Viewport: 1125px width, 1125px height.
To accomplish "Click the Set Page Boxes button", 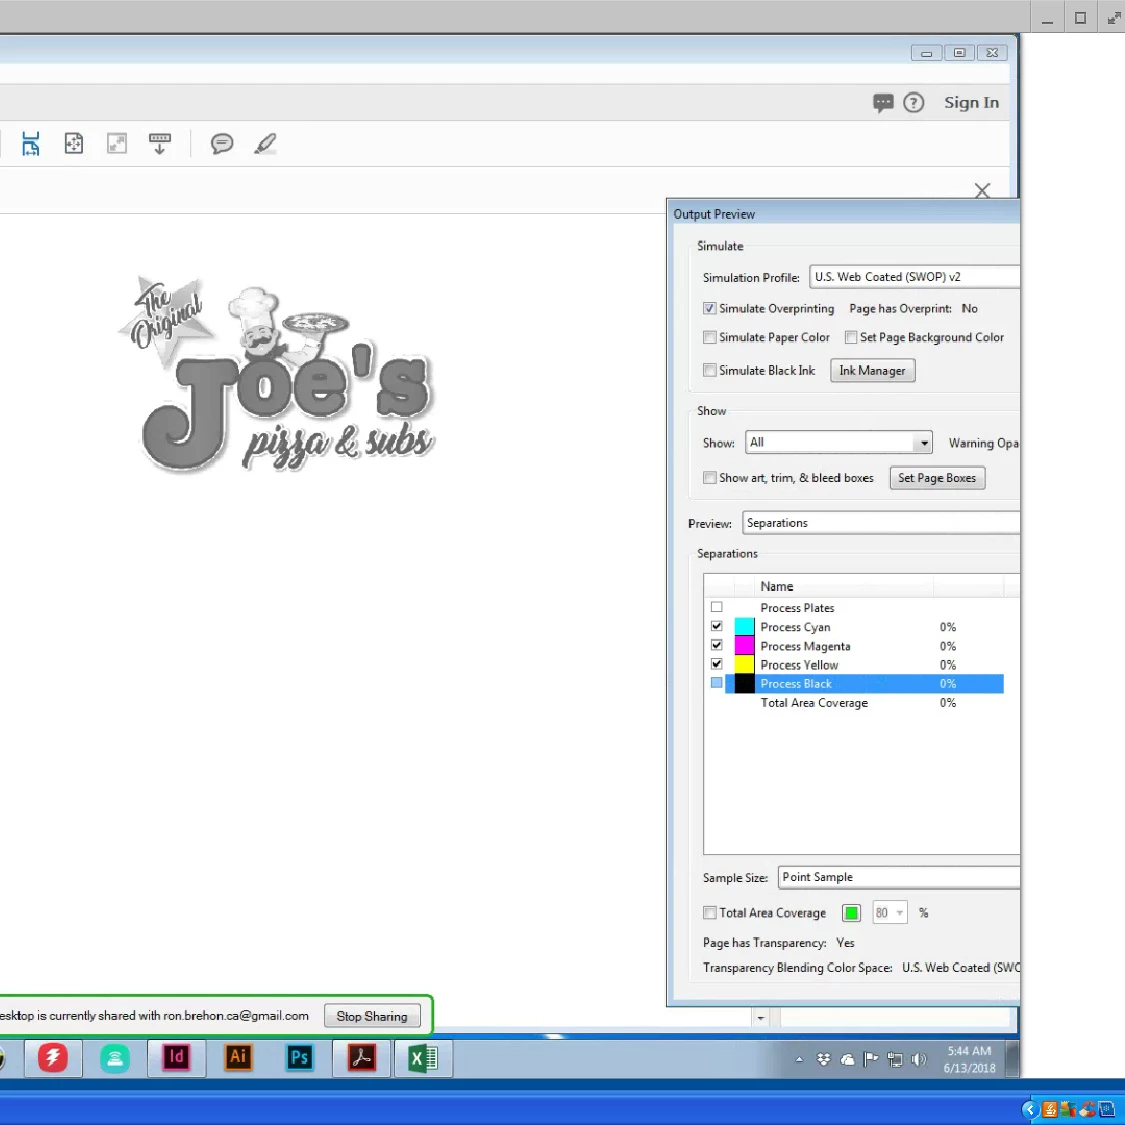I will coord(937,478).
